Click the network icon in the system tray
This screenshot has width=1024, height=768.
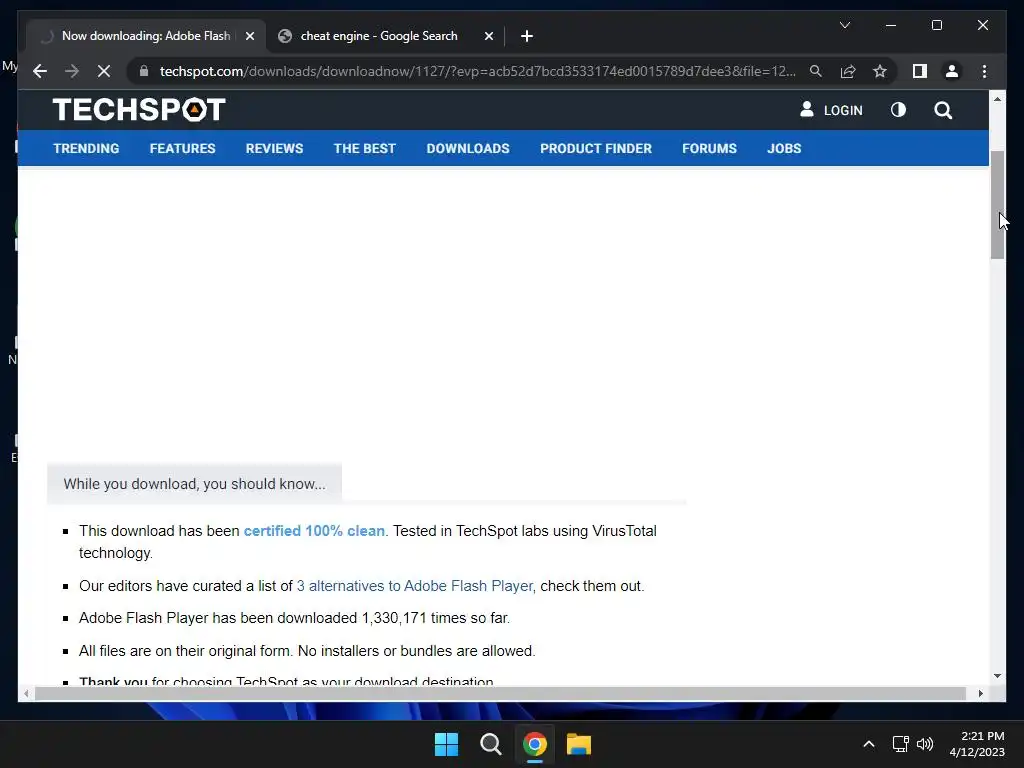901,744
